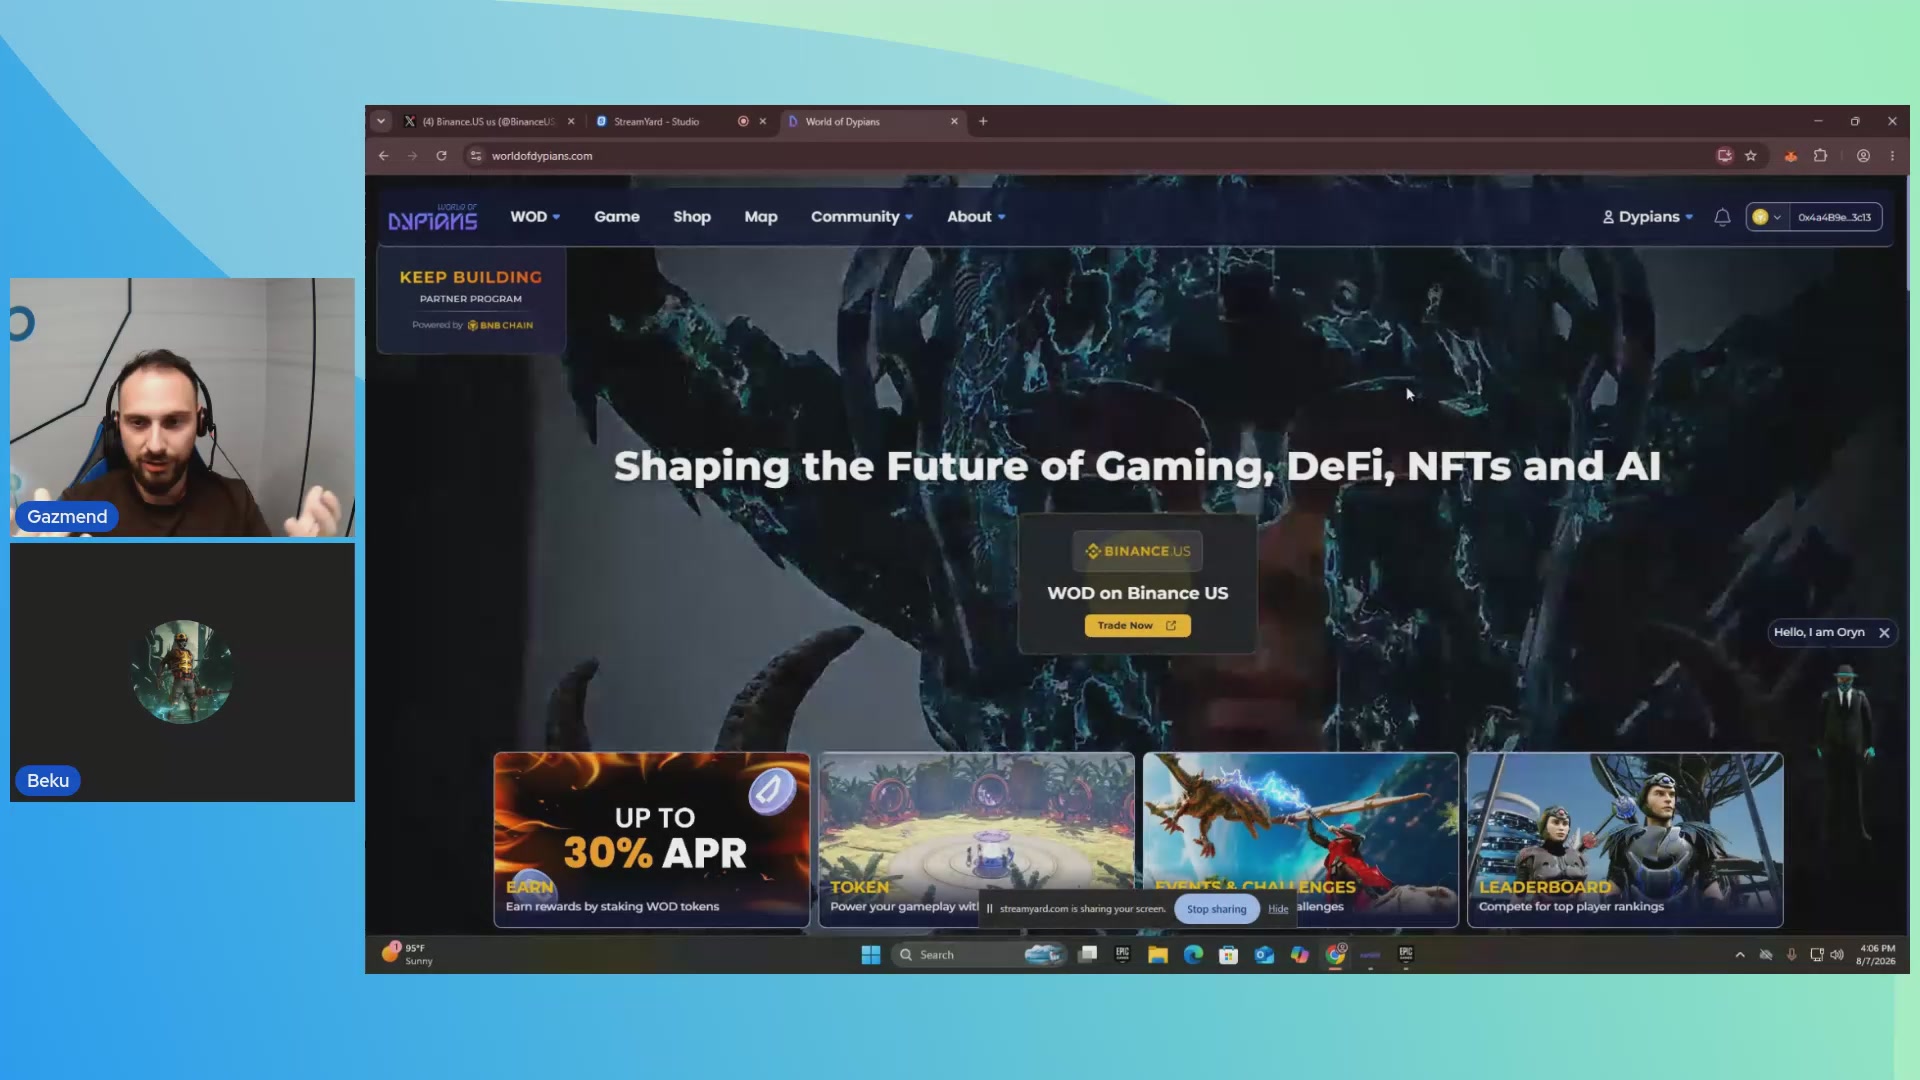
Task: Open the Chrome profile icon
Action: 1864,156
